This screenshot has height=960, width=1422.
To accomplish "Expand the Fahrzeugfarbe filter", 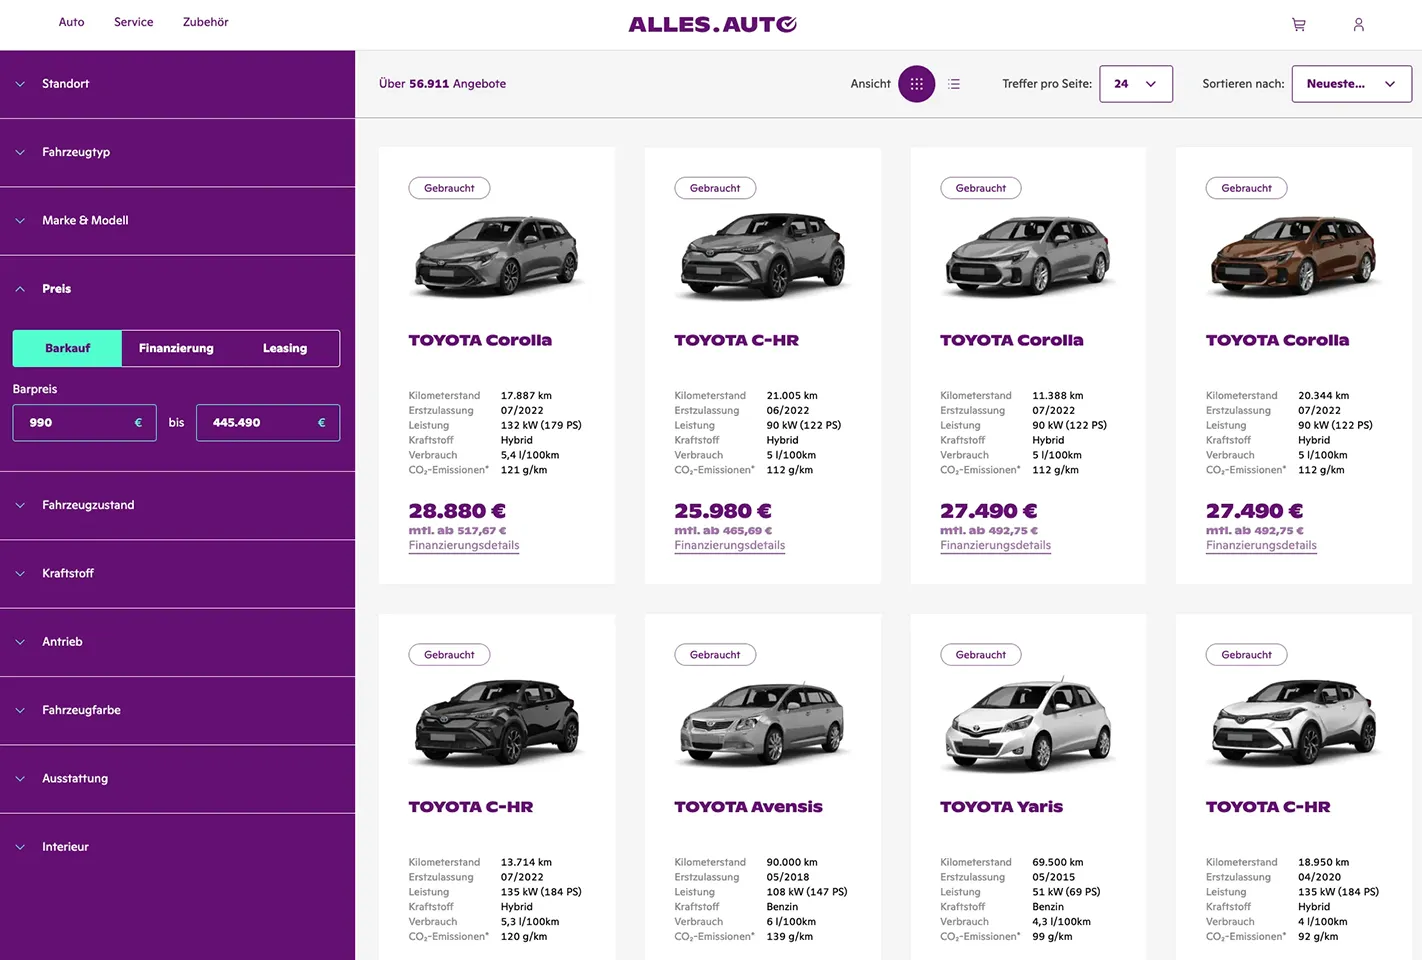I will pyautogui.click(x=177, y=710).
